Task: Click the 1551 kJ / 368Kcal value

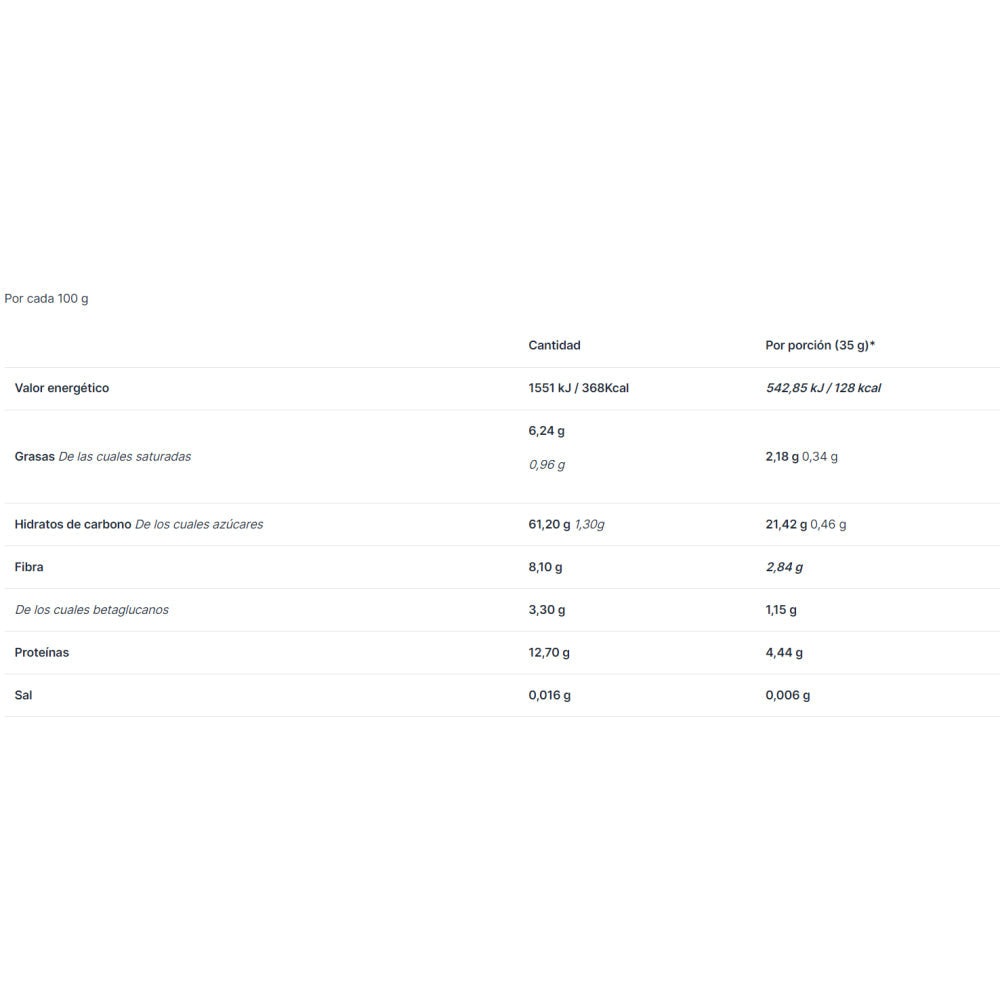Action: pyautogui.click(x=578, y=388)
